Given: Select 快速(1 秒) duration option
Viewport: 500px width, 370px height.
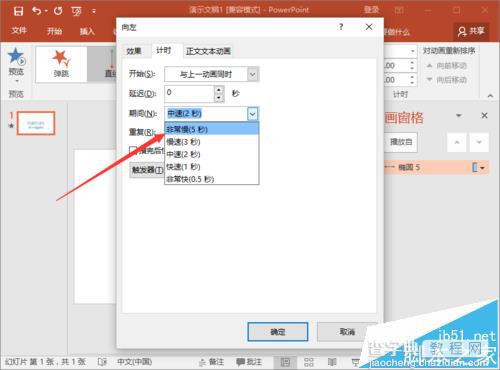Looking at the screenshot, I should [x=211, y=167].
